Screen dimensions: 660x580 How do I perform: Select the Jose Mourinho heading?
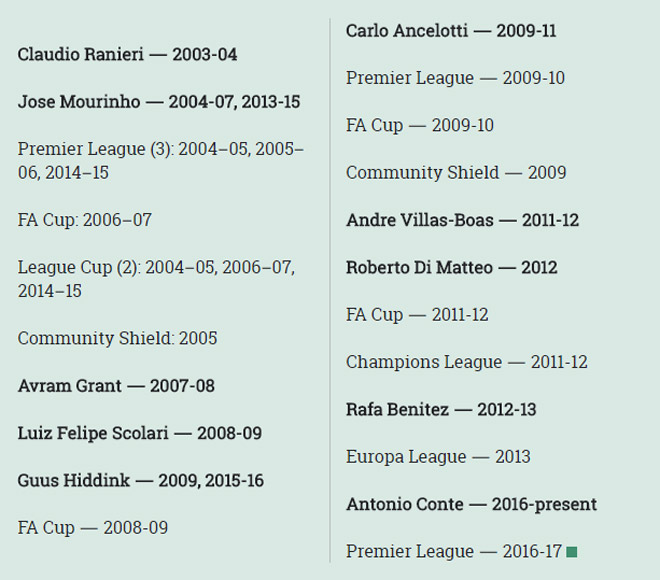coord(158,102)
